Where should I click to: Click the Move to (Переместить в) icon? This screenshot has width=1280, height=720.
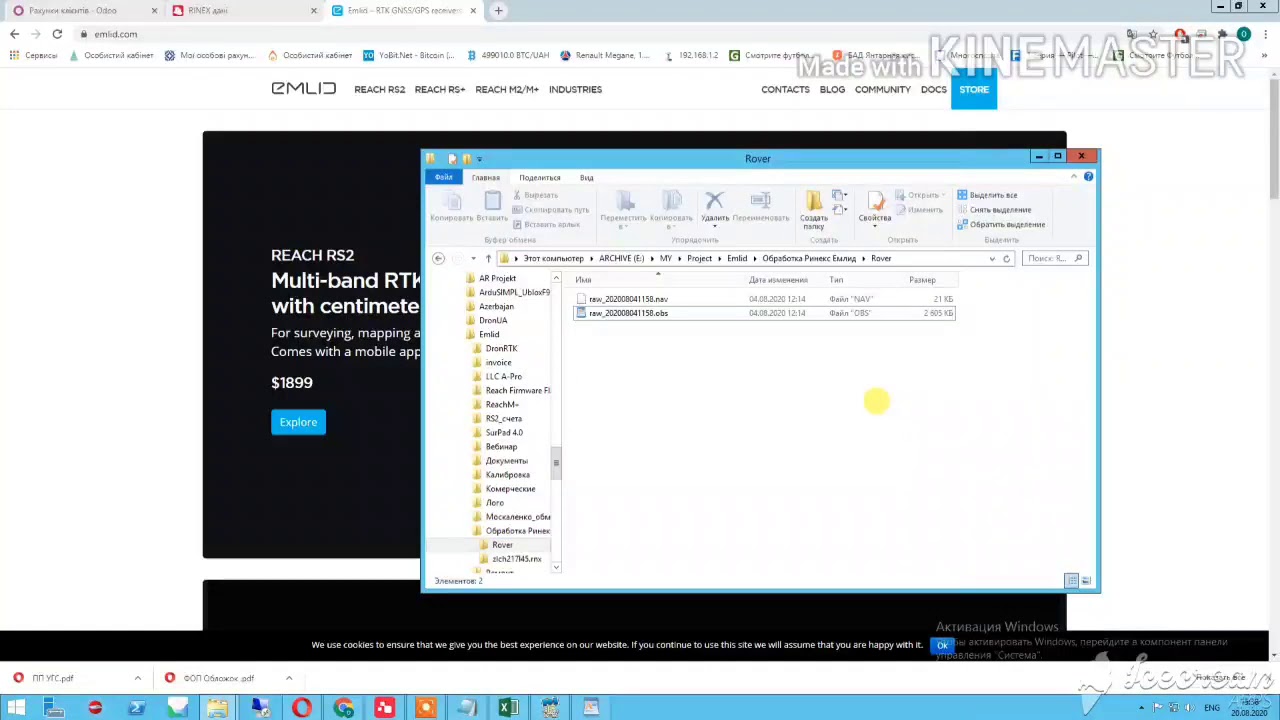(625, 202)
